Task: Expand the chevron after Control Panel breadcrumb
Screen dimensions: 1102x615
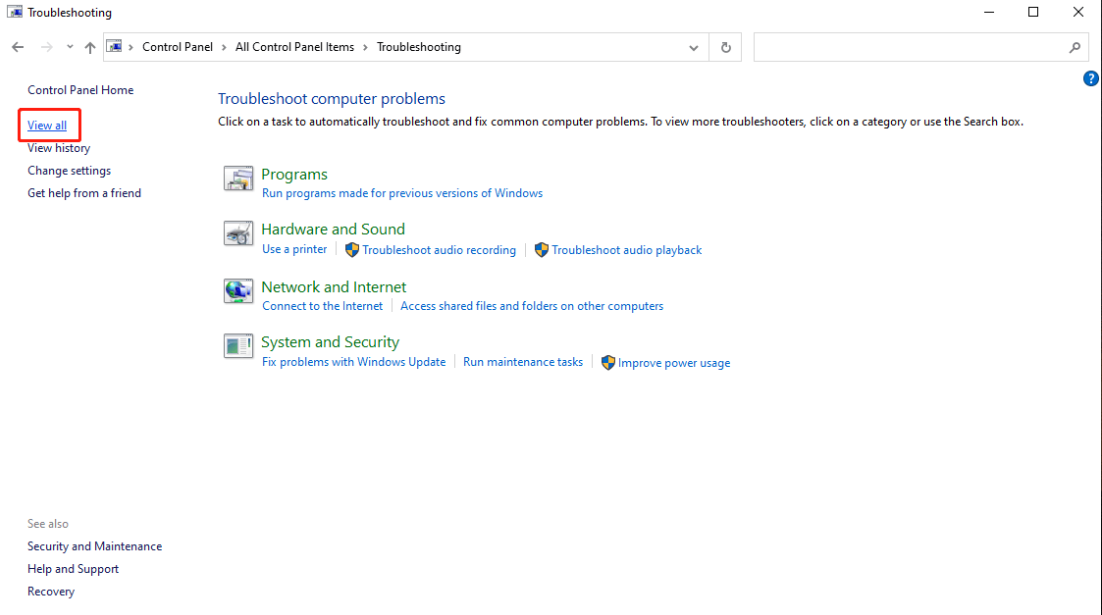Action: tap(224, 47)
